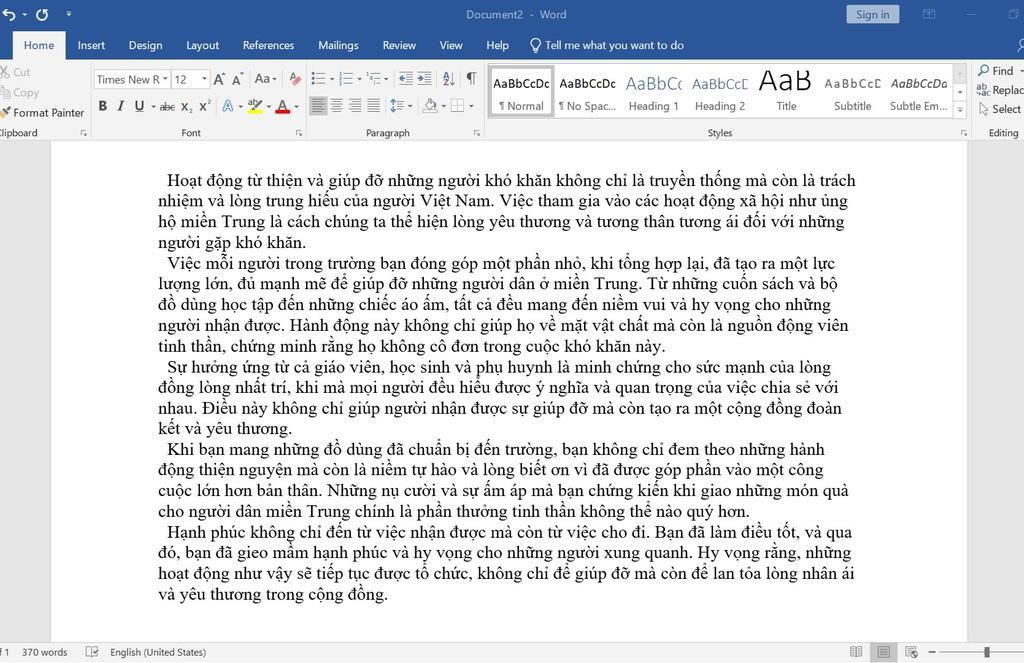
Task: Click the zoom slider handle
Action: [x=987, y=652]
